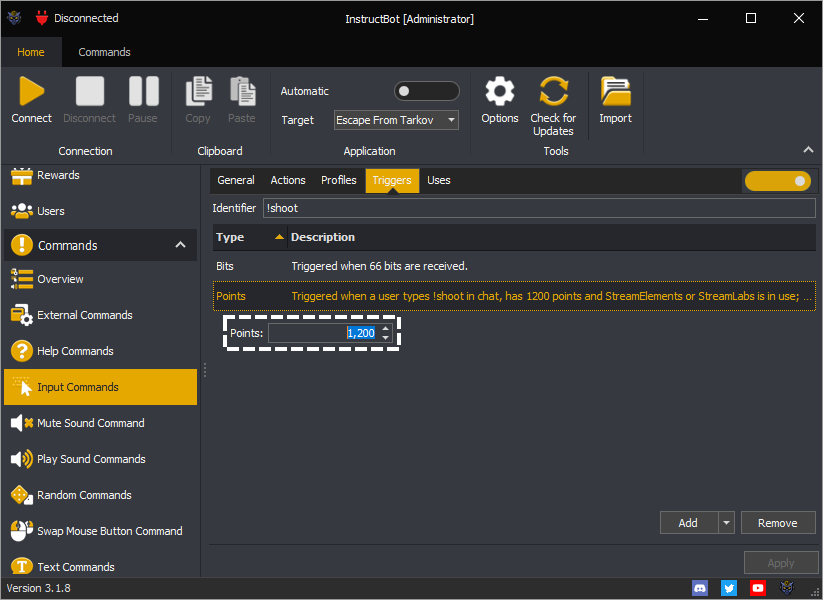Select the Bits trigger row
Image resolution: width=823 pixels, height=600 pixels.
(514, 266)
